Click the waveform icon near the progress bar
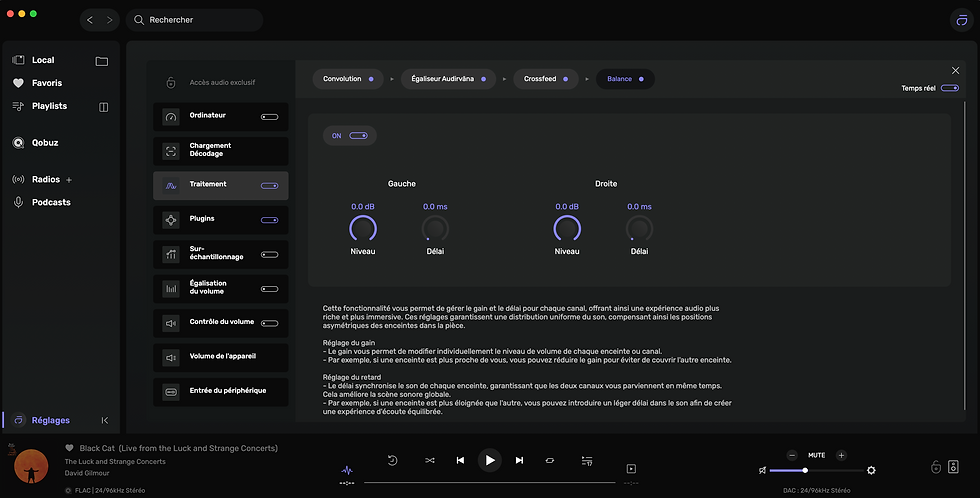This screenshot has height=498, width=980. tap(347, 470)
